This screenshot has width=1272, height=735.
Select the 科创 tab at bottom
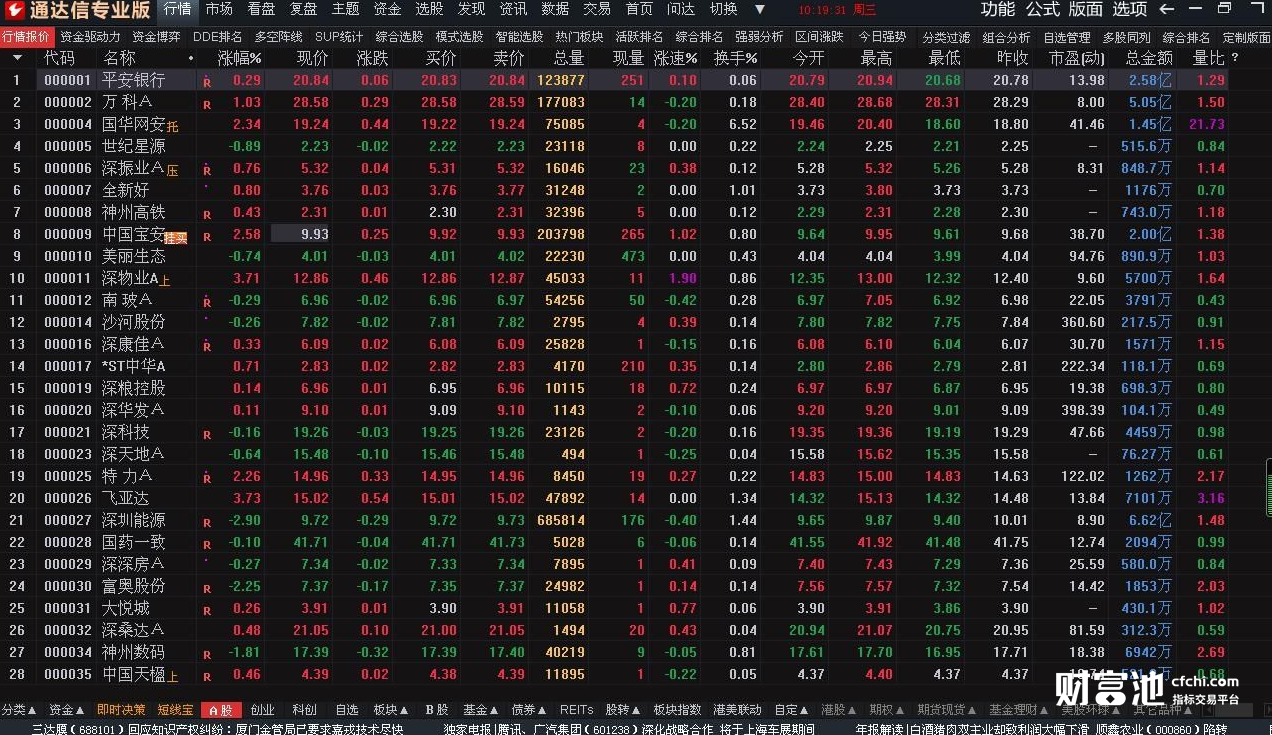point(304,710)
